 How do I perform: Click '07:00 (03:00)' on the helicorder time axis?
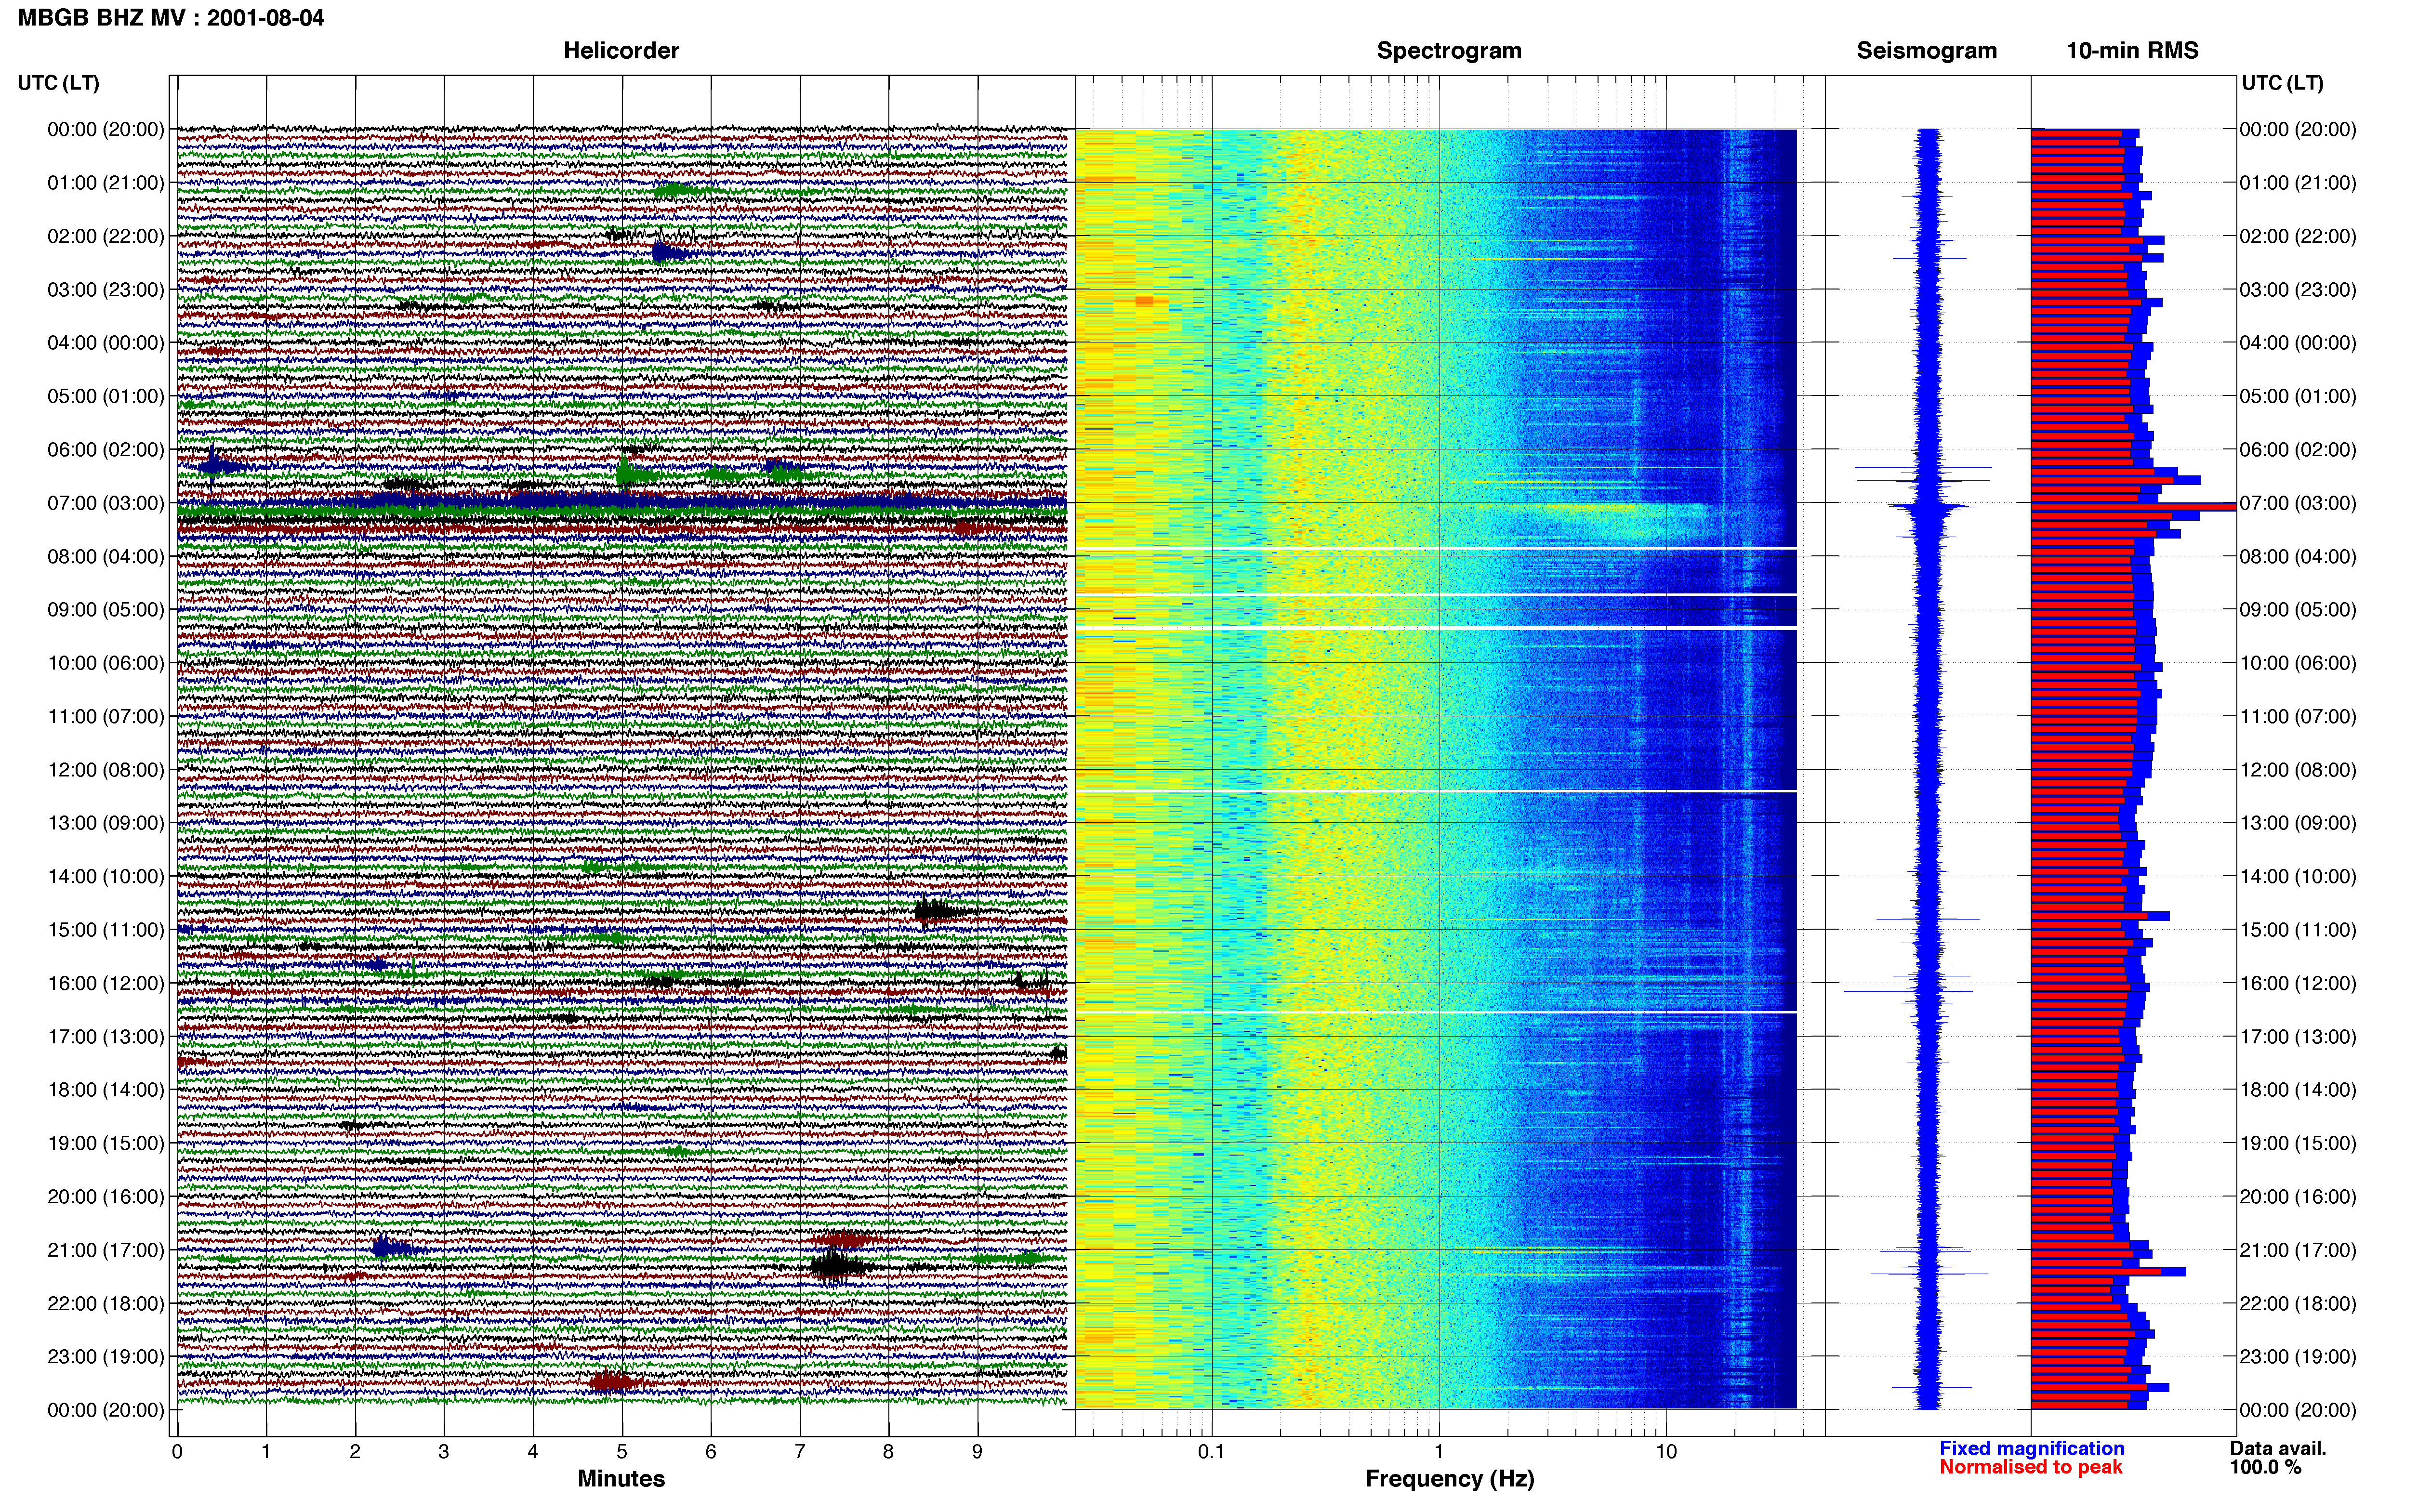pyautogui.click(x=106, y=503)
